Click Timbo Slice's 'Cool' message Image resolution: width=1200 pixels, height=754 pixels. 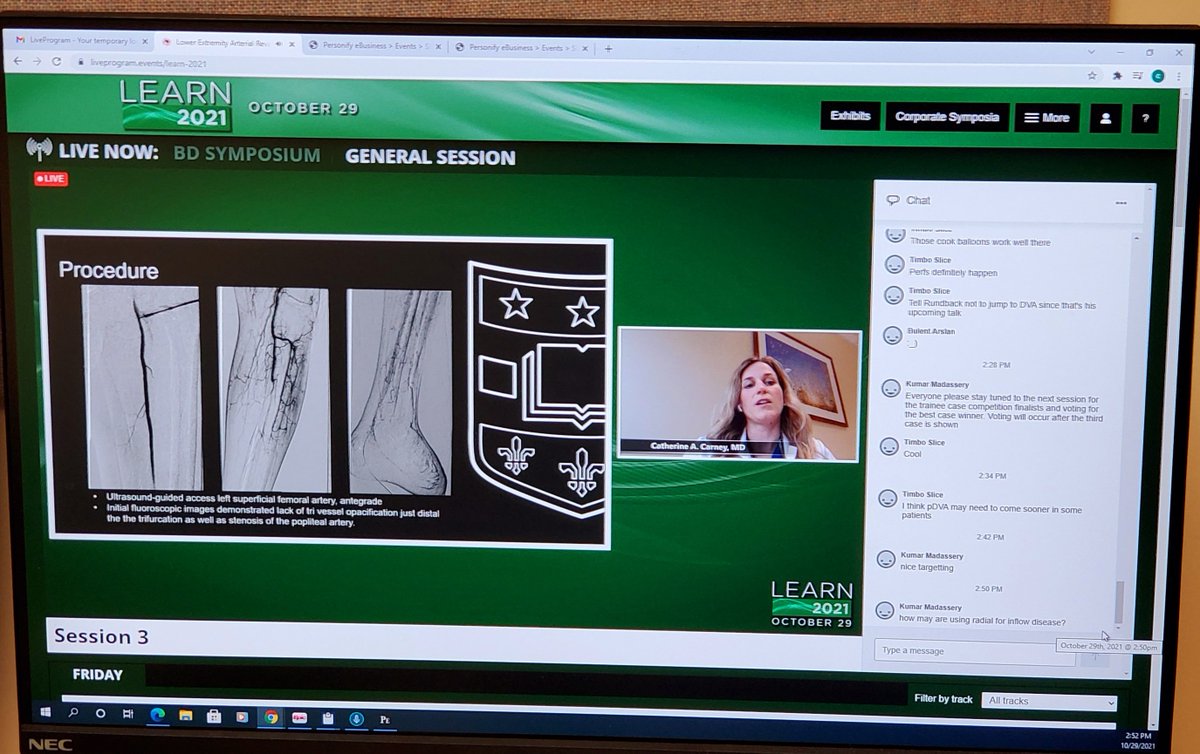[x=913, y=454]
